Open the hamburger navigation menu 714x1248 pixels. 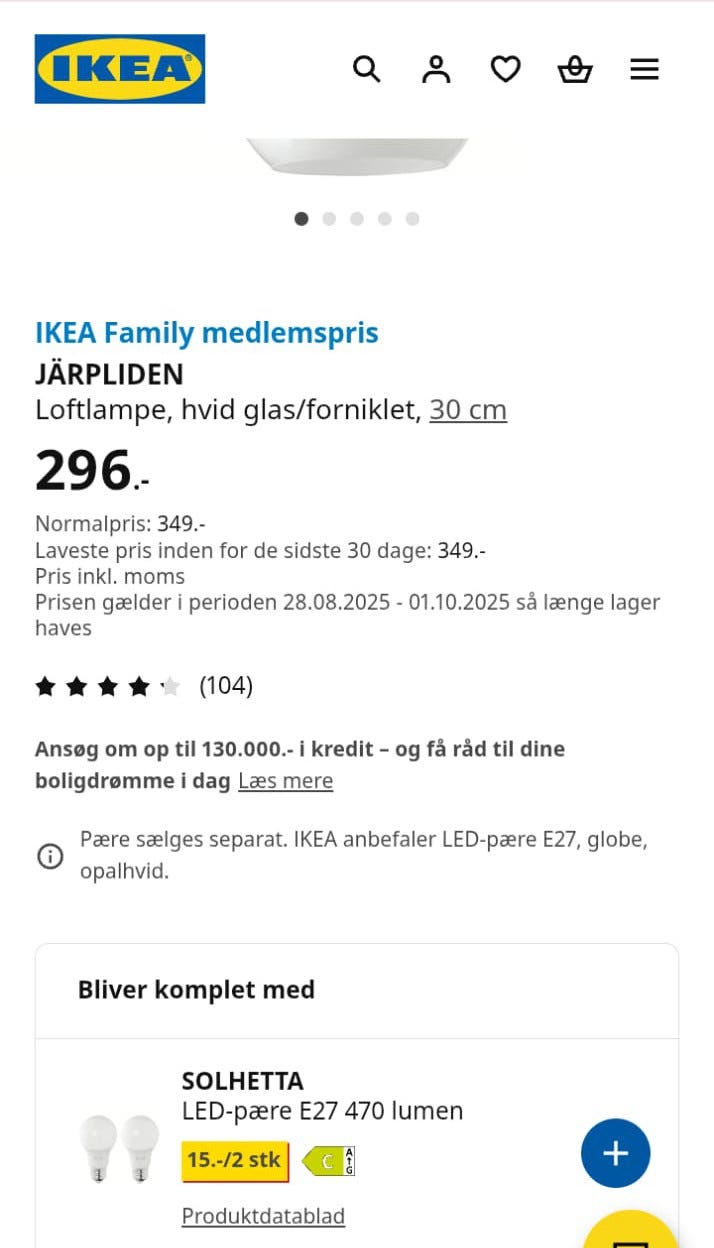[645, 68]
